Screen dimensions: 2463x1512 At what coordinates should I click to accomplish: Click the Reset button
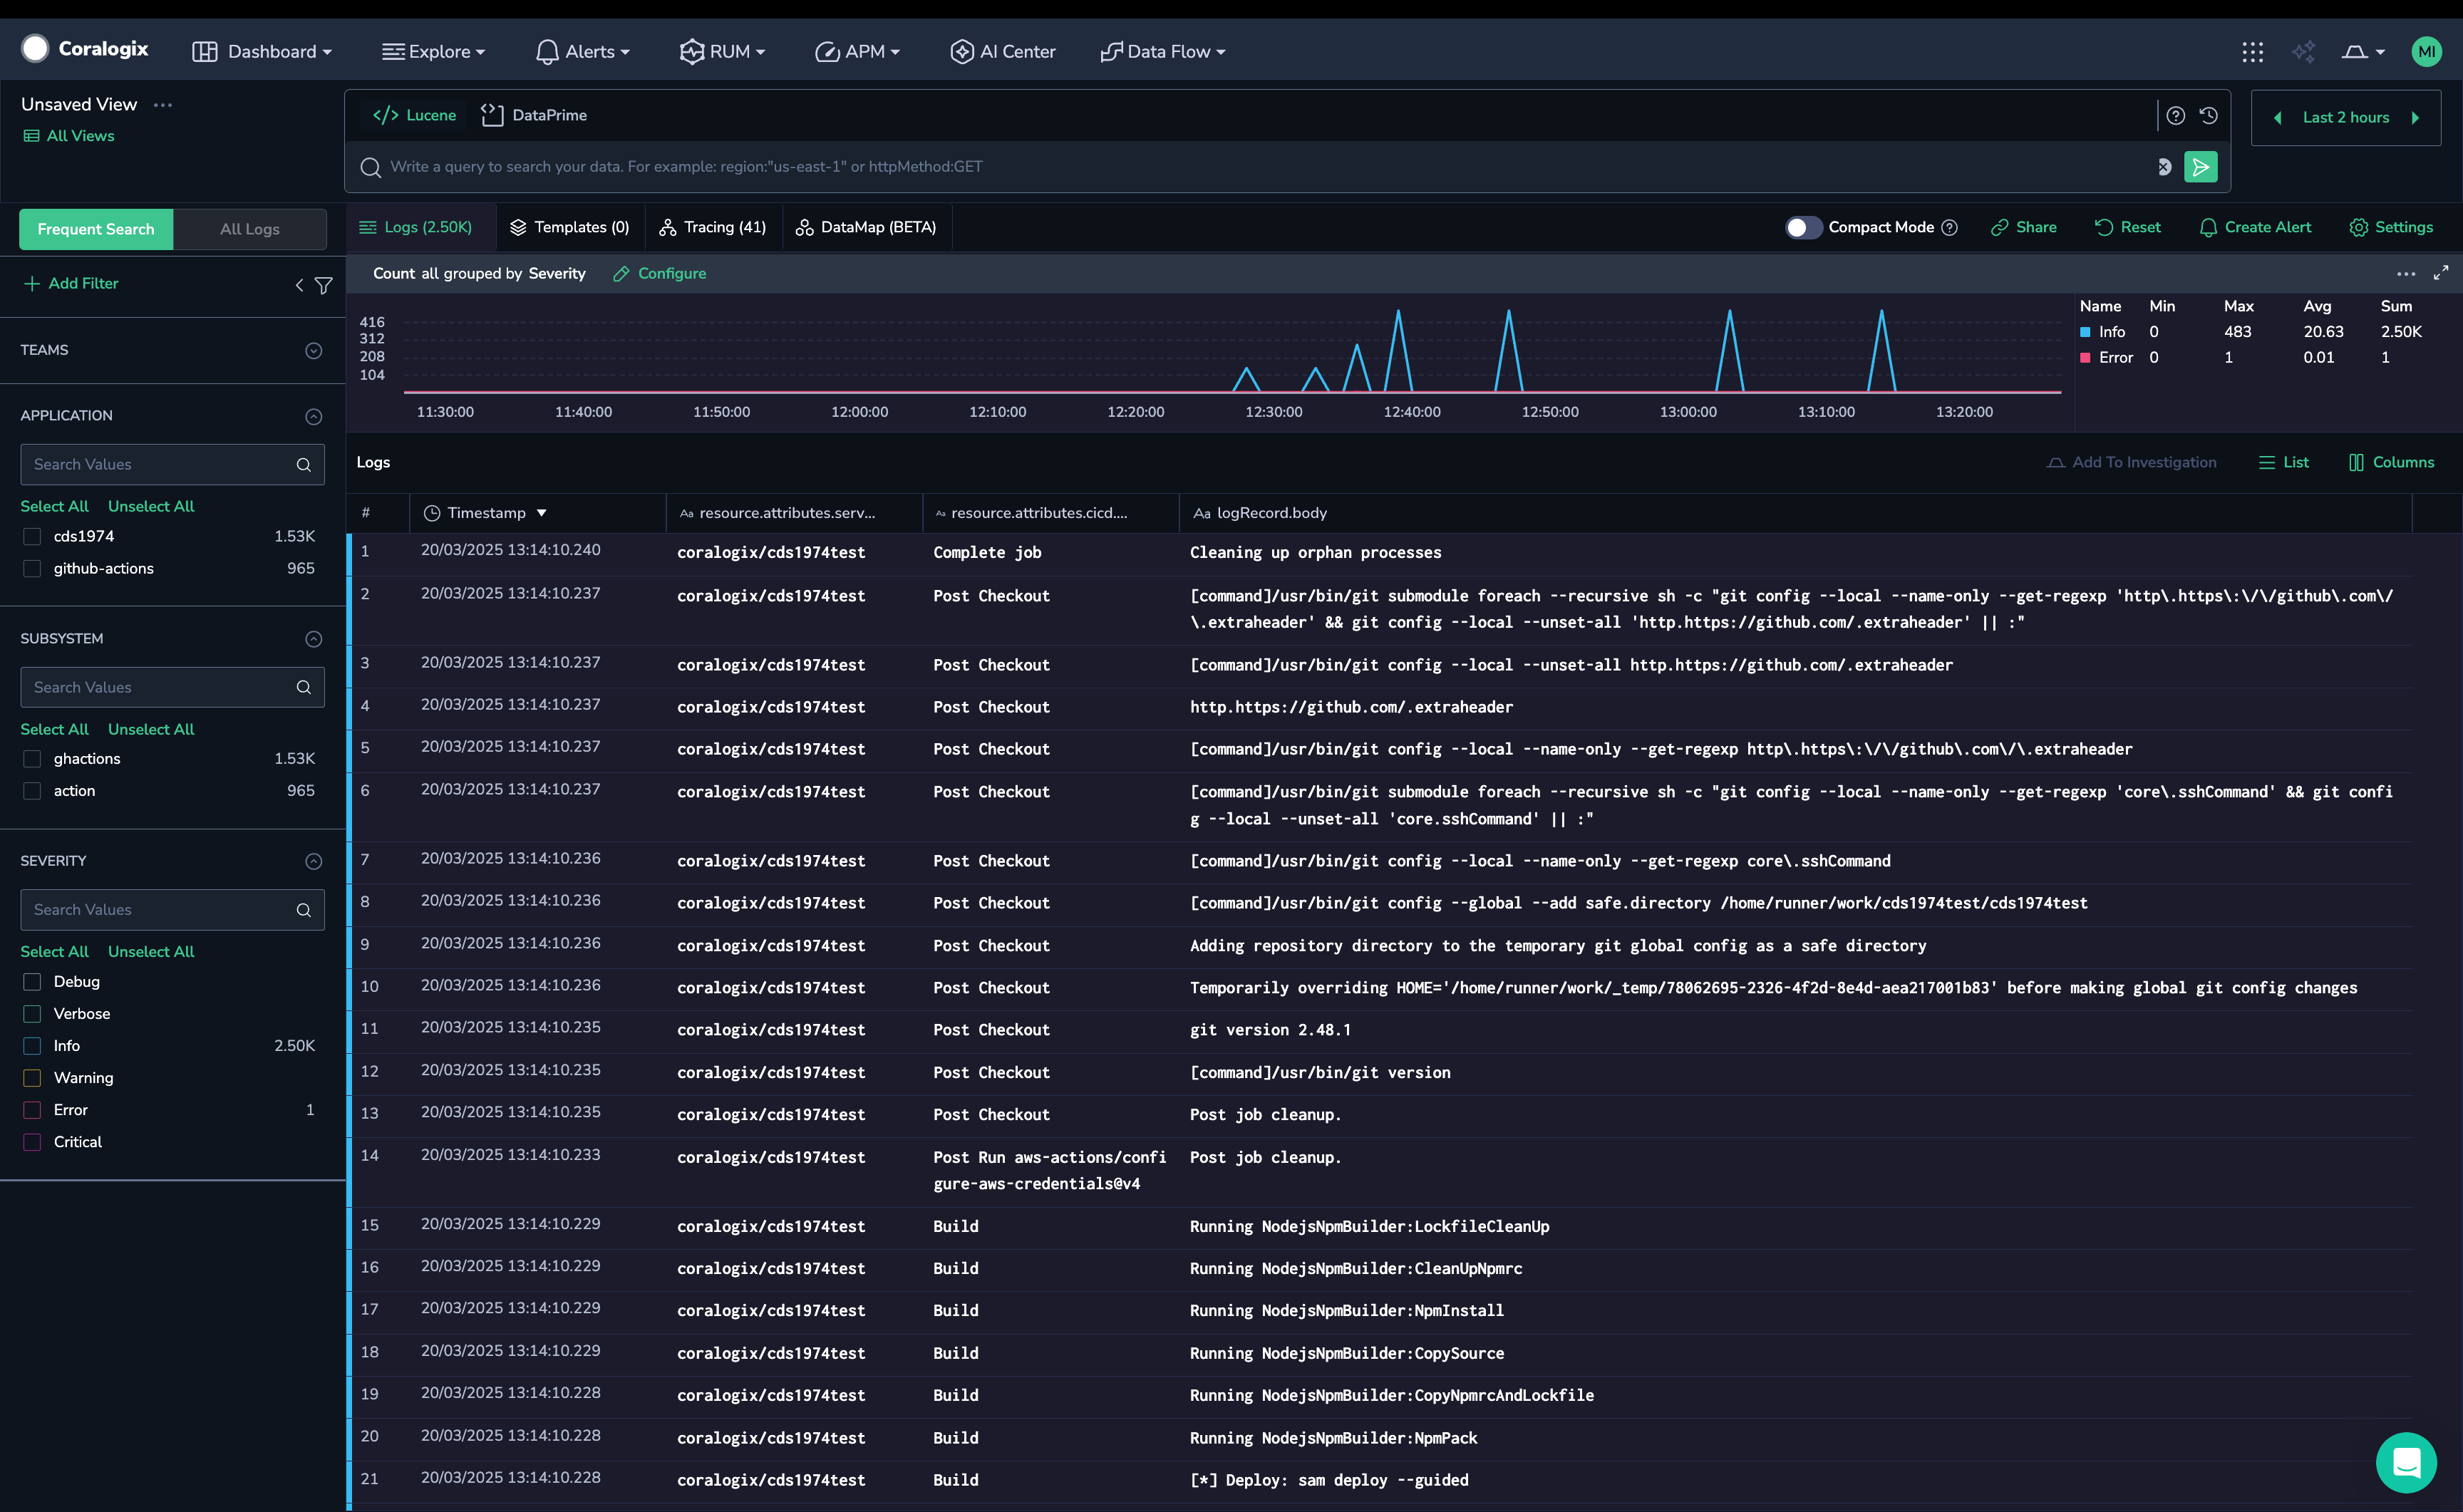[x=2127, y=228]
